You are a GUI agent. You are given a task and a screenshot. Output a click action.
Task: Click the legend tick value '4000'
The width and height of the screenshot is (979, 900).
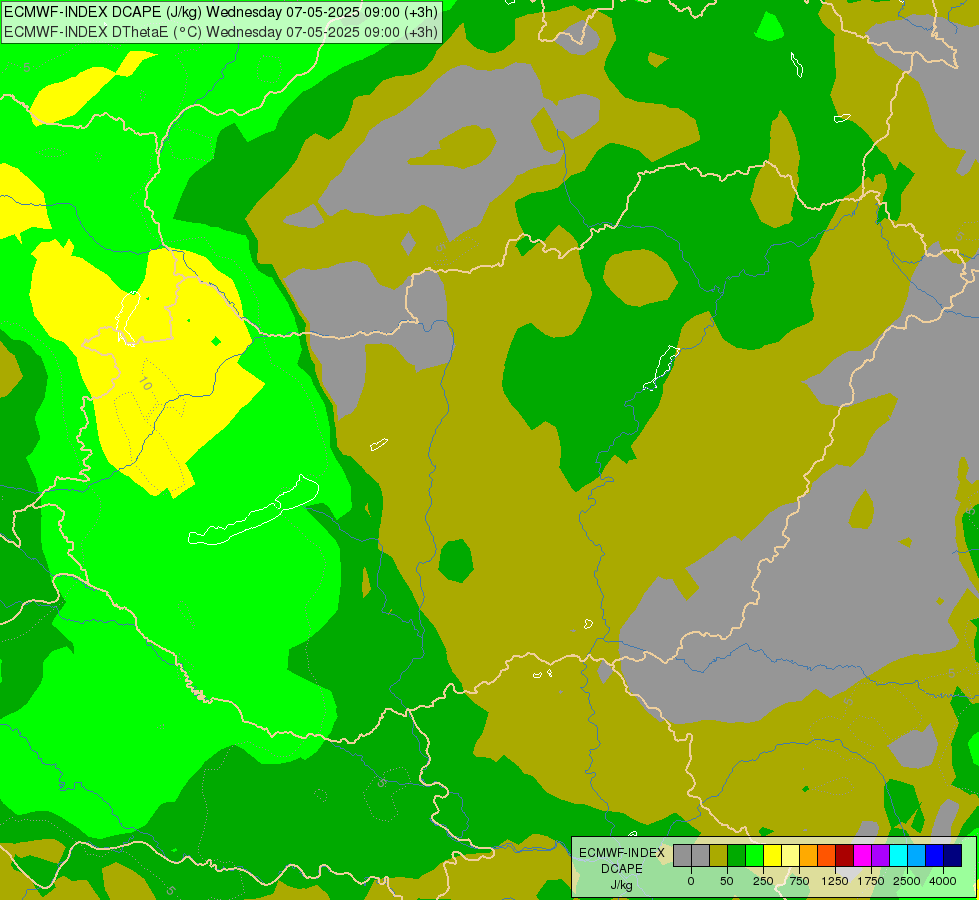(x=943, y=881)
